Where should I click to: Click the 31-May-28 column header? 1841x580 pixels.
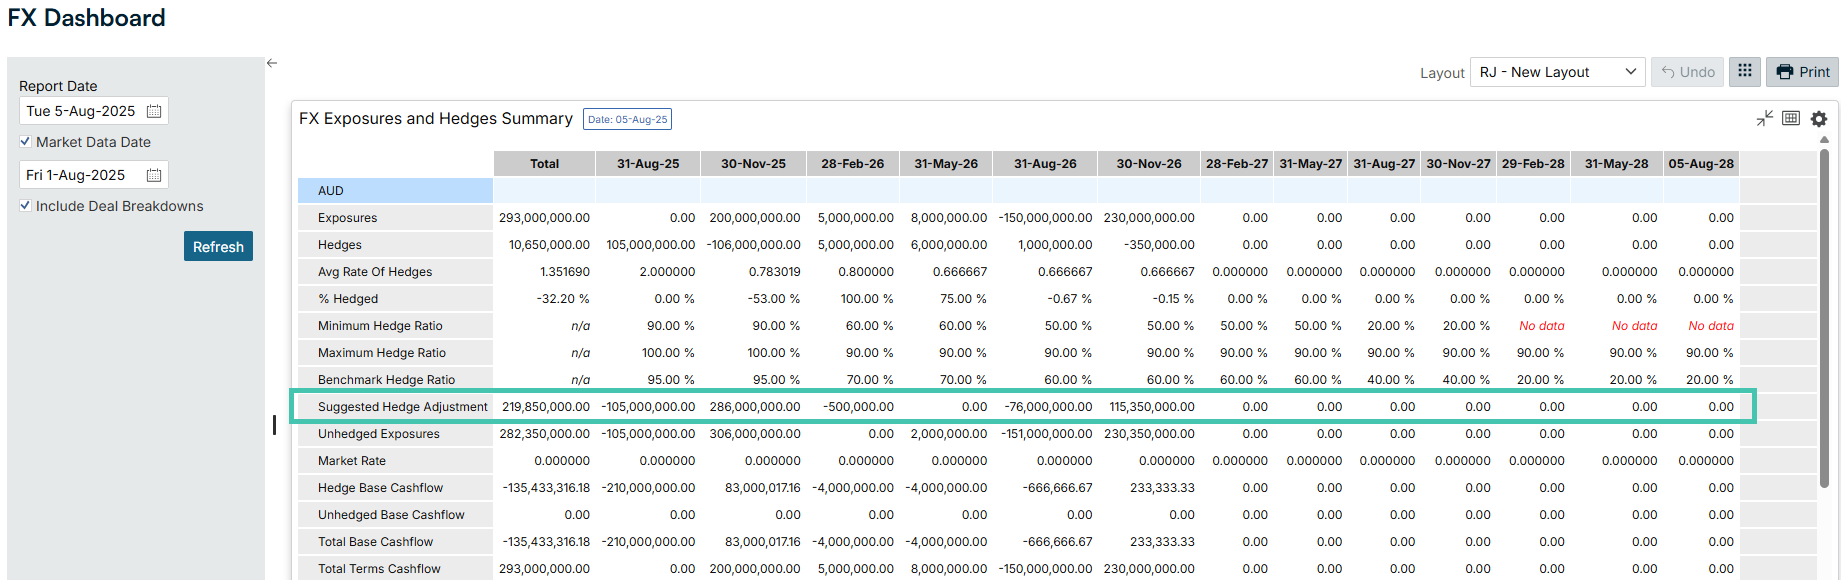click(x=1616, y=164)
